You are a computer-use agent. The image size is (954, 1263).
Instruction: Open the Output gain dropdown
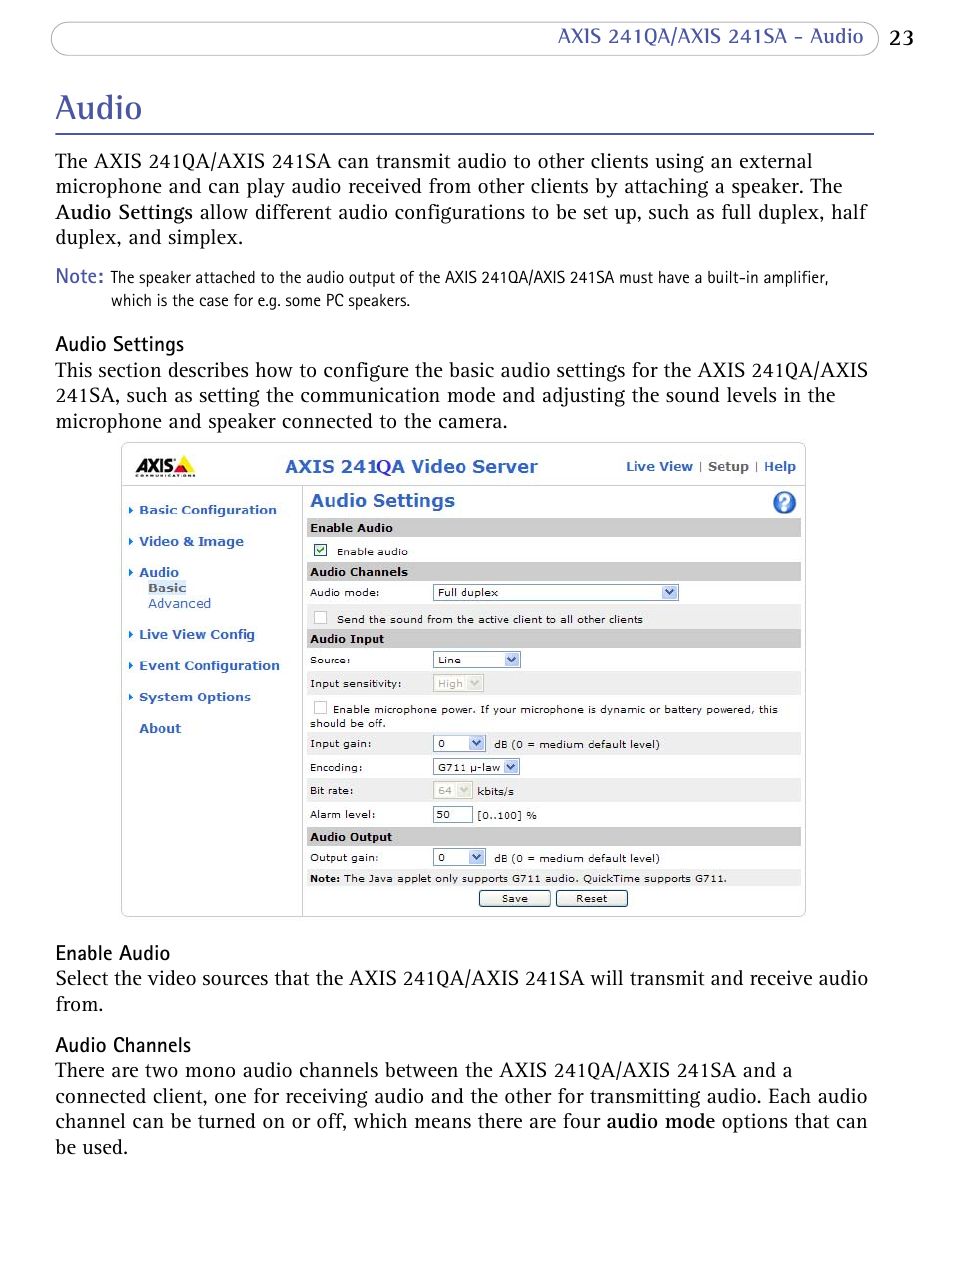[x=459, y=857]
